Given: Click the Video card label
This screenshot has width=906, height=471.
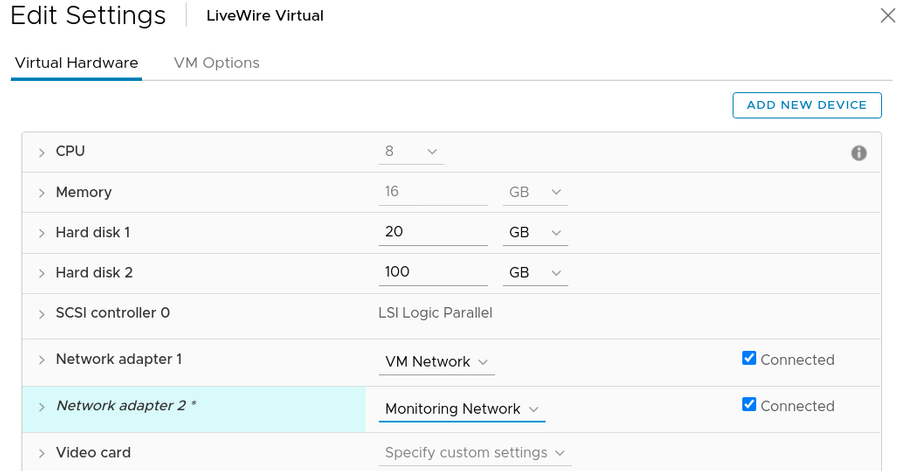Looking at the screenshot, I should (93, 453).
